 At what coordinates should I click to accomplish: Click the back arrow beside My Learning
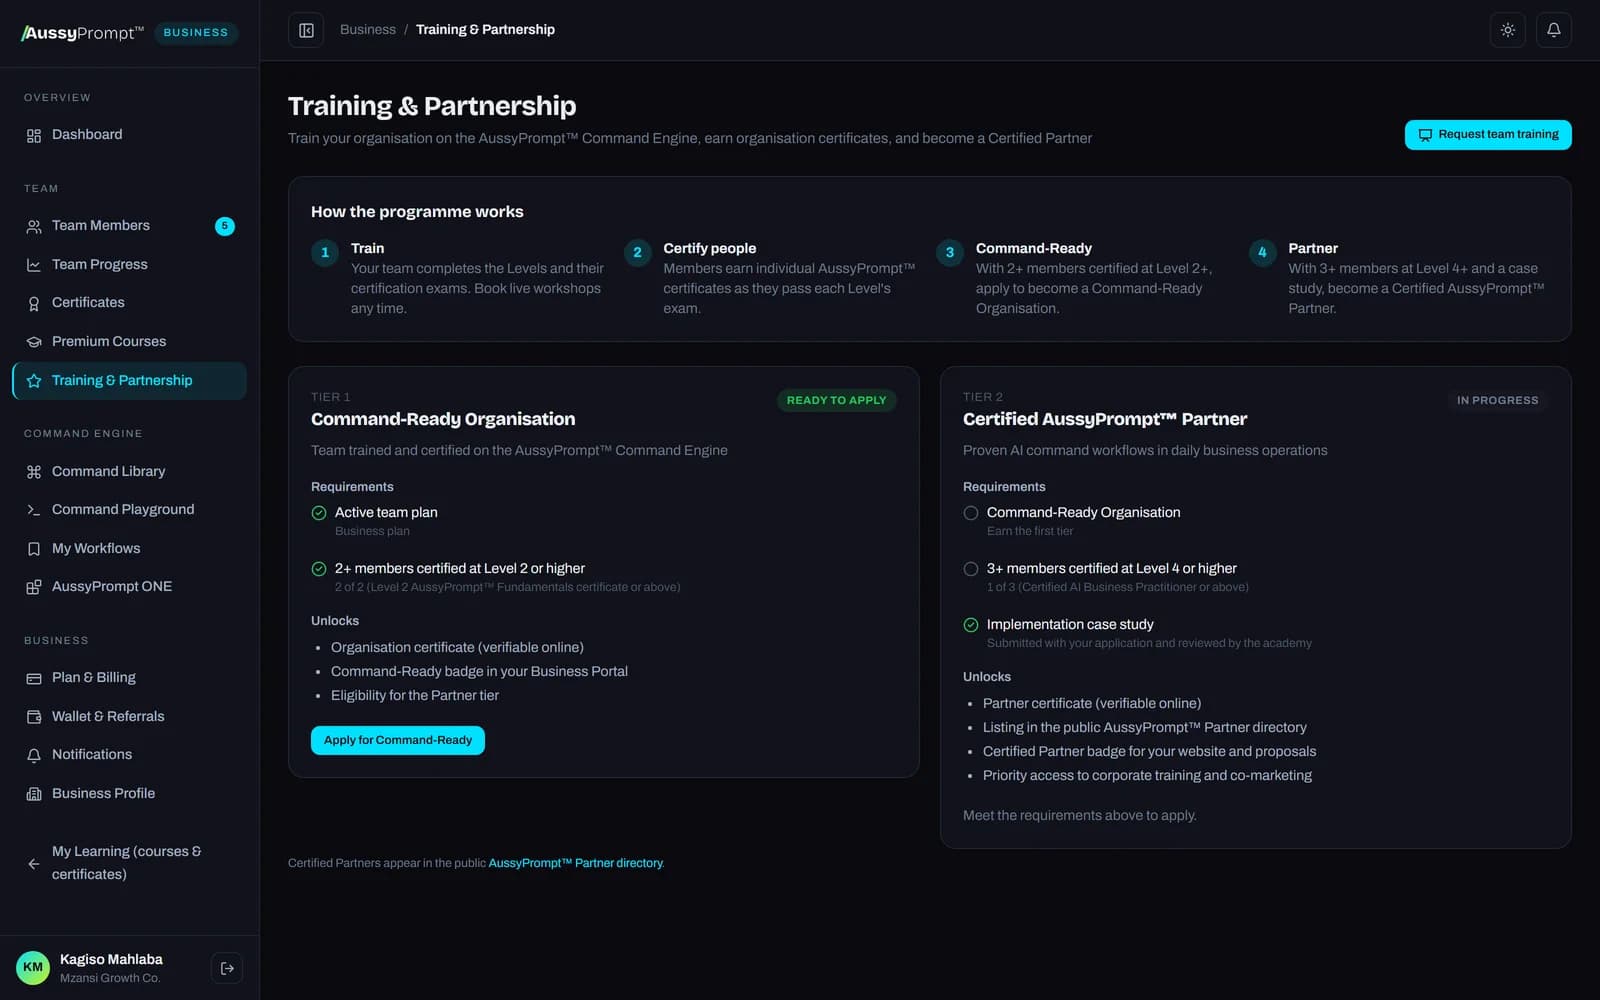[x=34, y=863]
